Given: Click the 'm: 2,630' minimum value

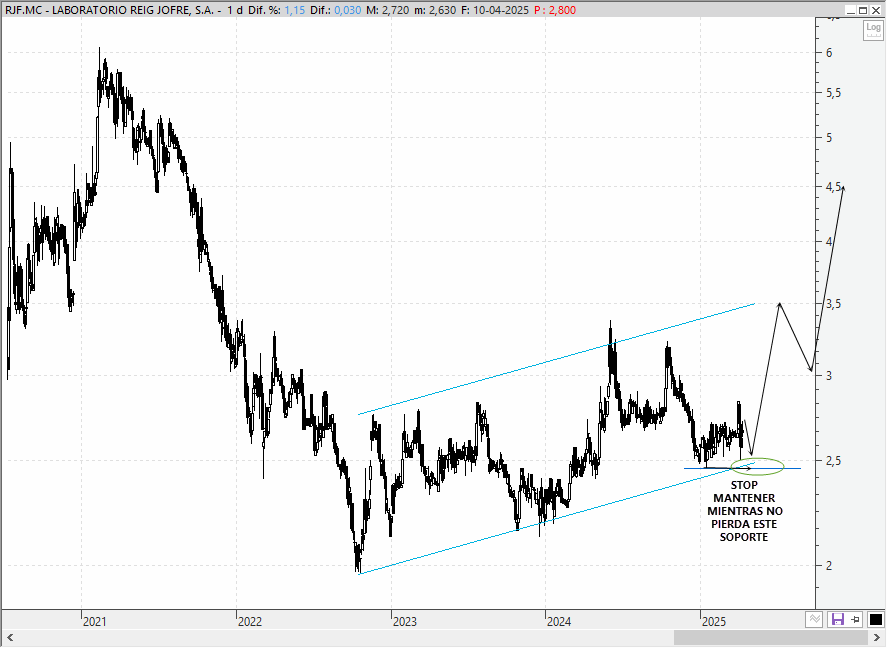Looking at the screenshot, I should (435, 10).
